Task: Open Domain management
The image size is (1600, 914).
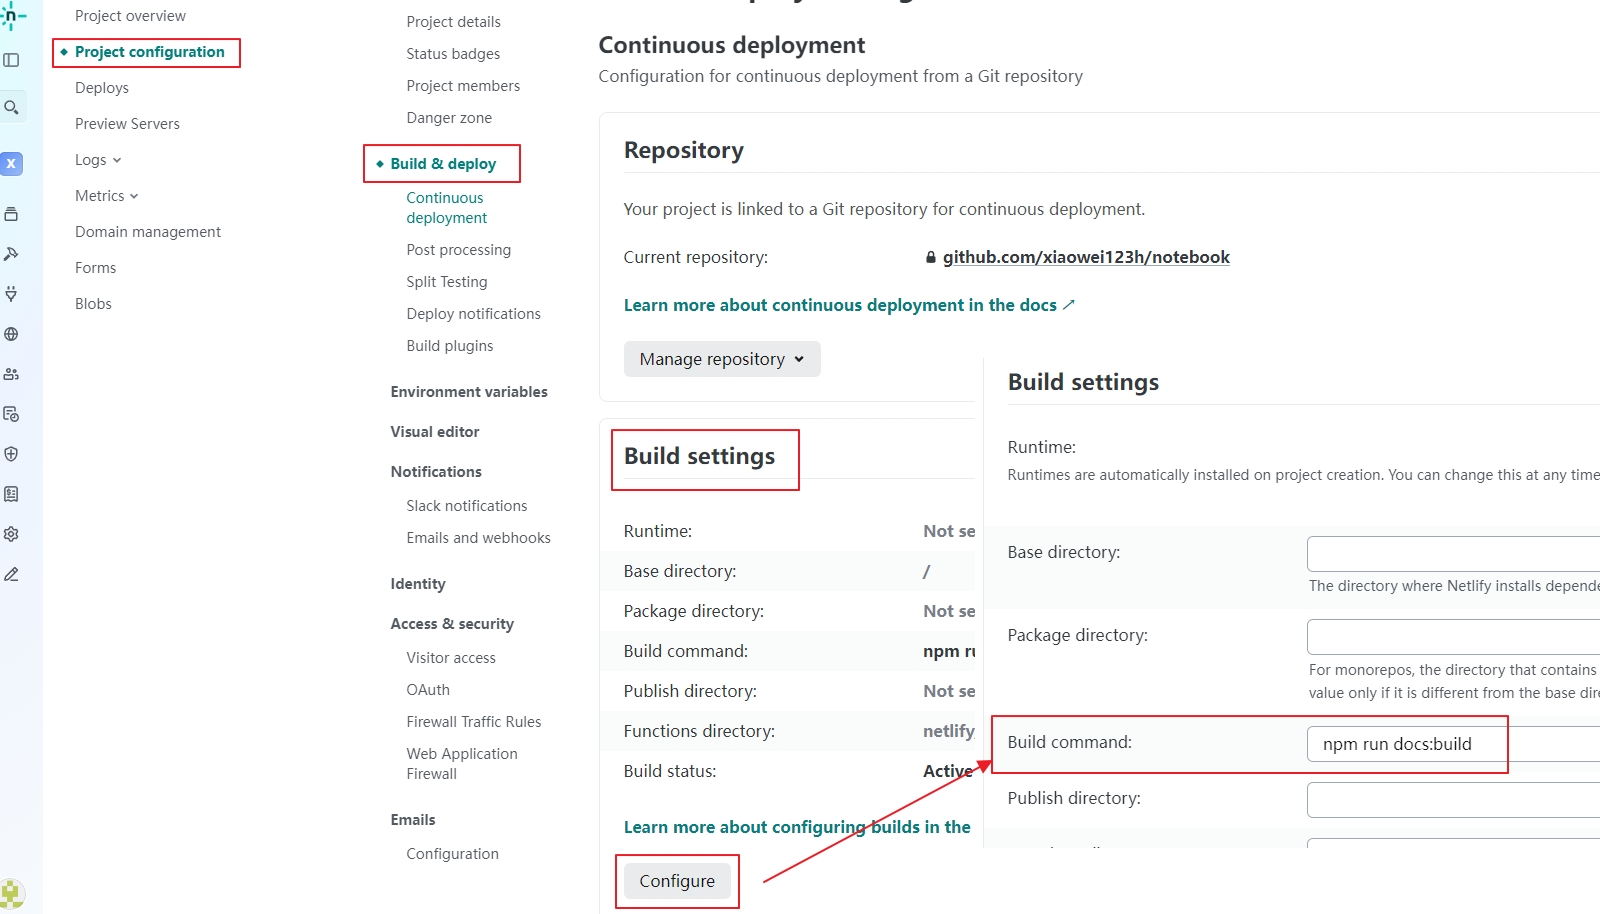Action: click(x=148, y=232)
